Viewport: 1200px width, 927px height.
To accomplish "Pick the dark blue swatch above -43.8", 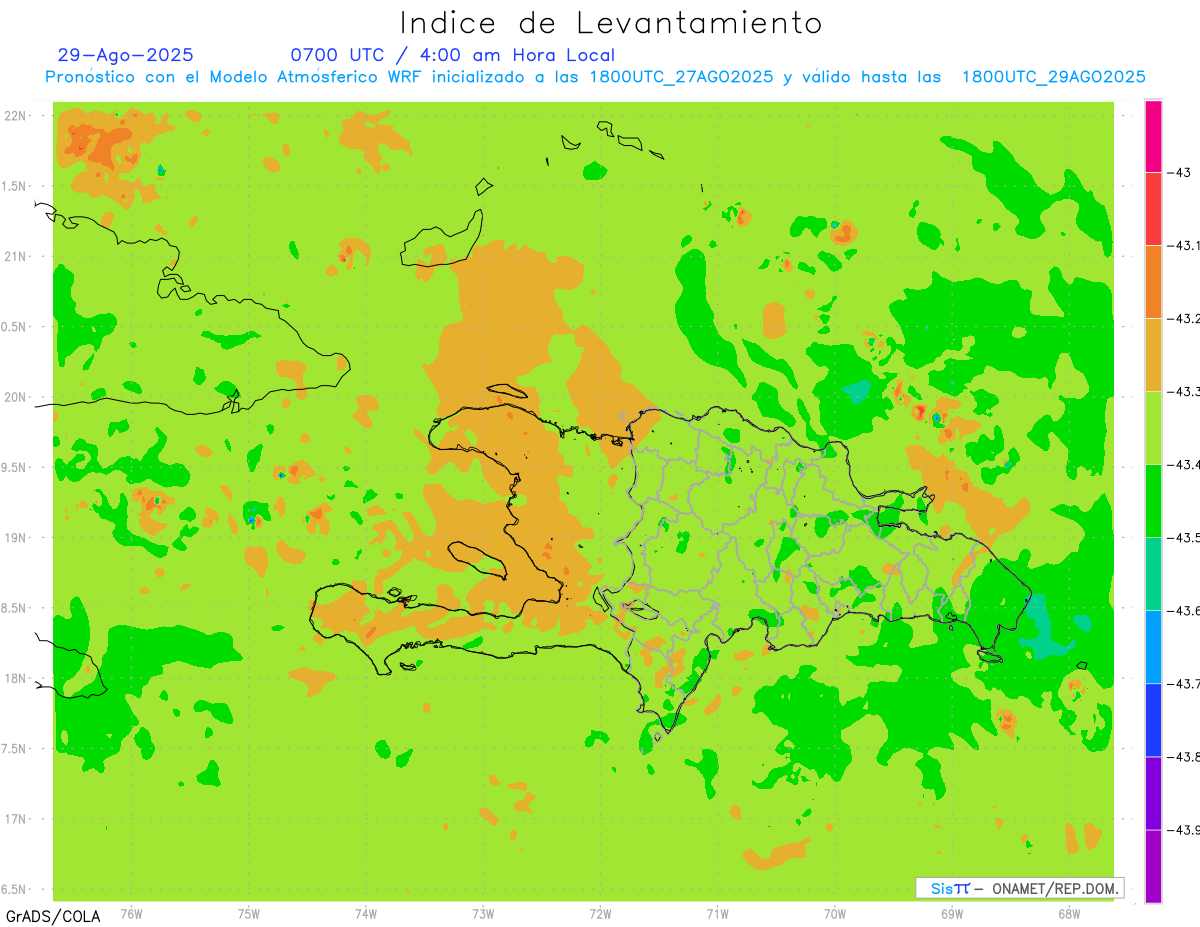I will (1153, 720).
